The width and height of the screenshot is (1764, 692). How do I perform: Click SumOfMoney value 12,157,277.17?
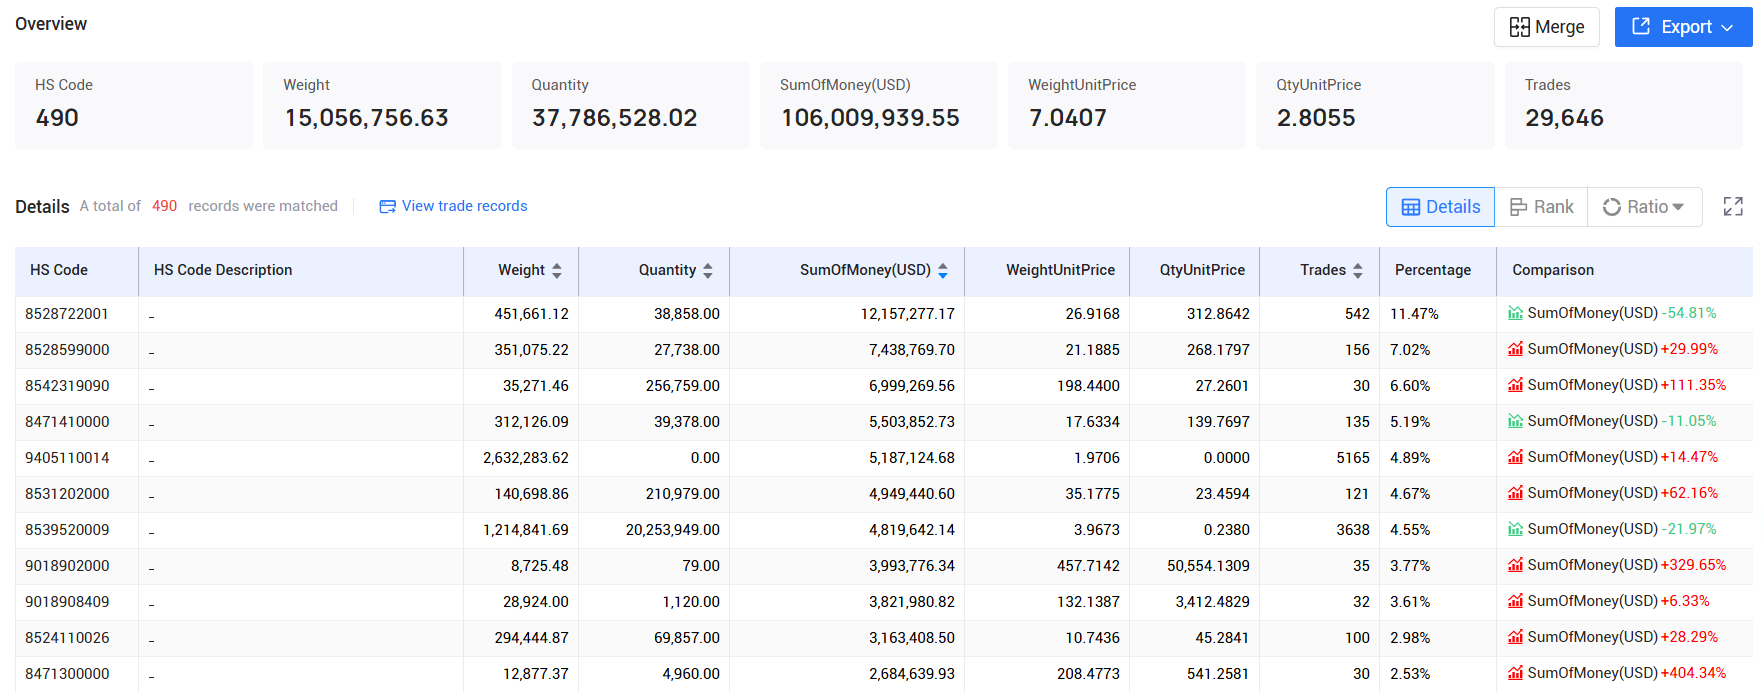[907, 314]
